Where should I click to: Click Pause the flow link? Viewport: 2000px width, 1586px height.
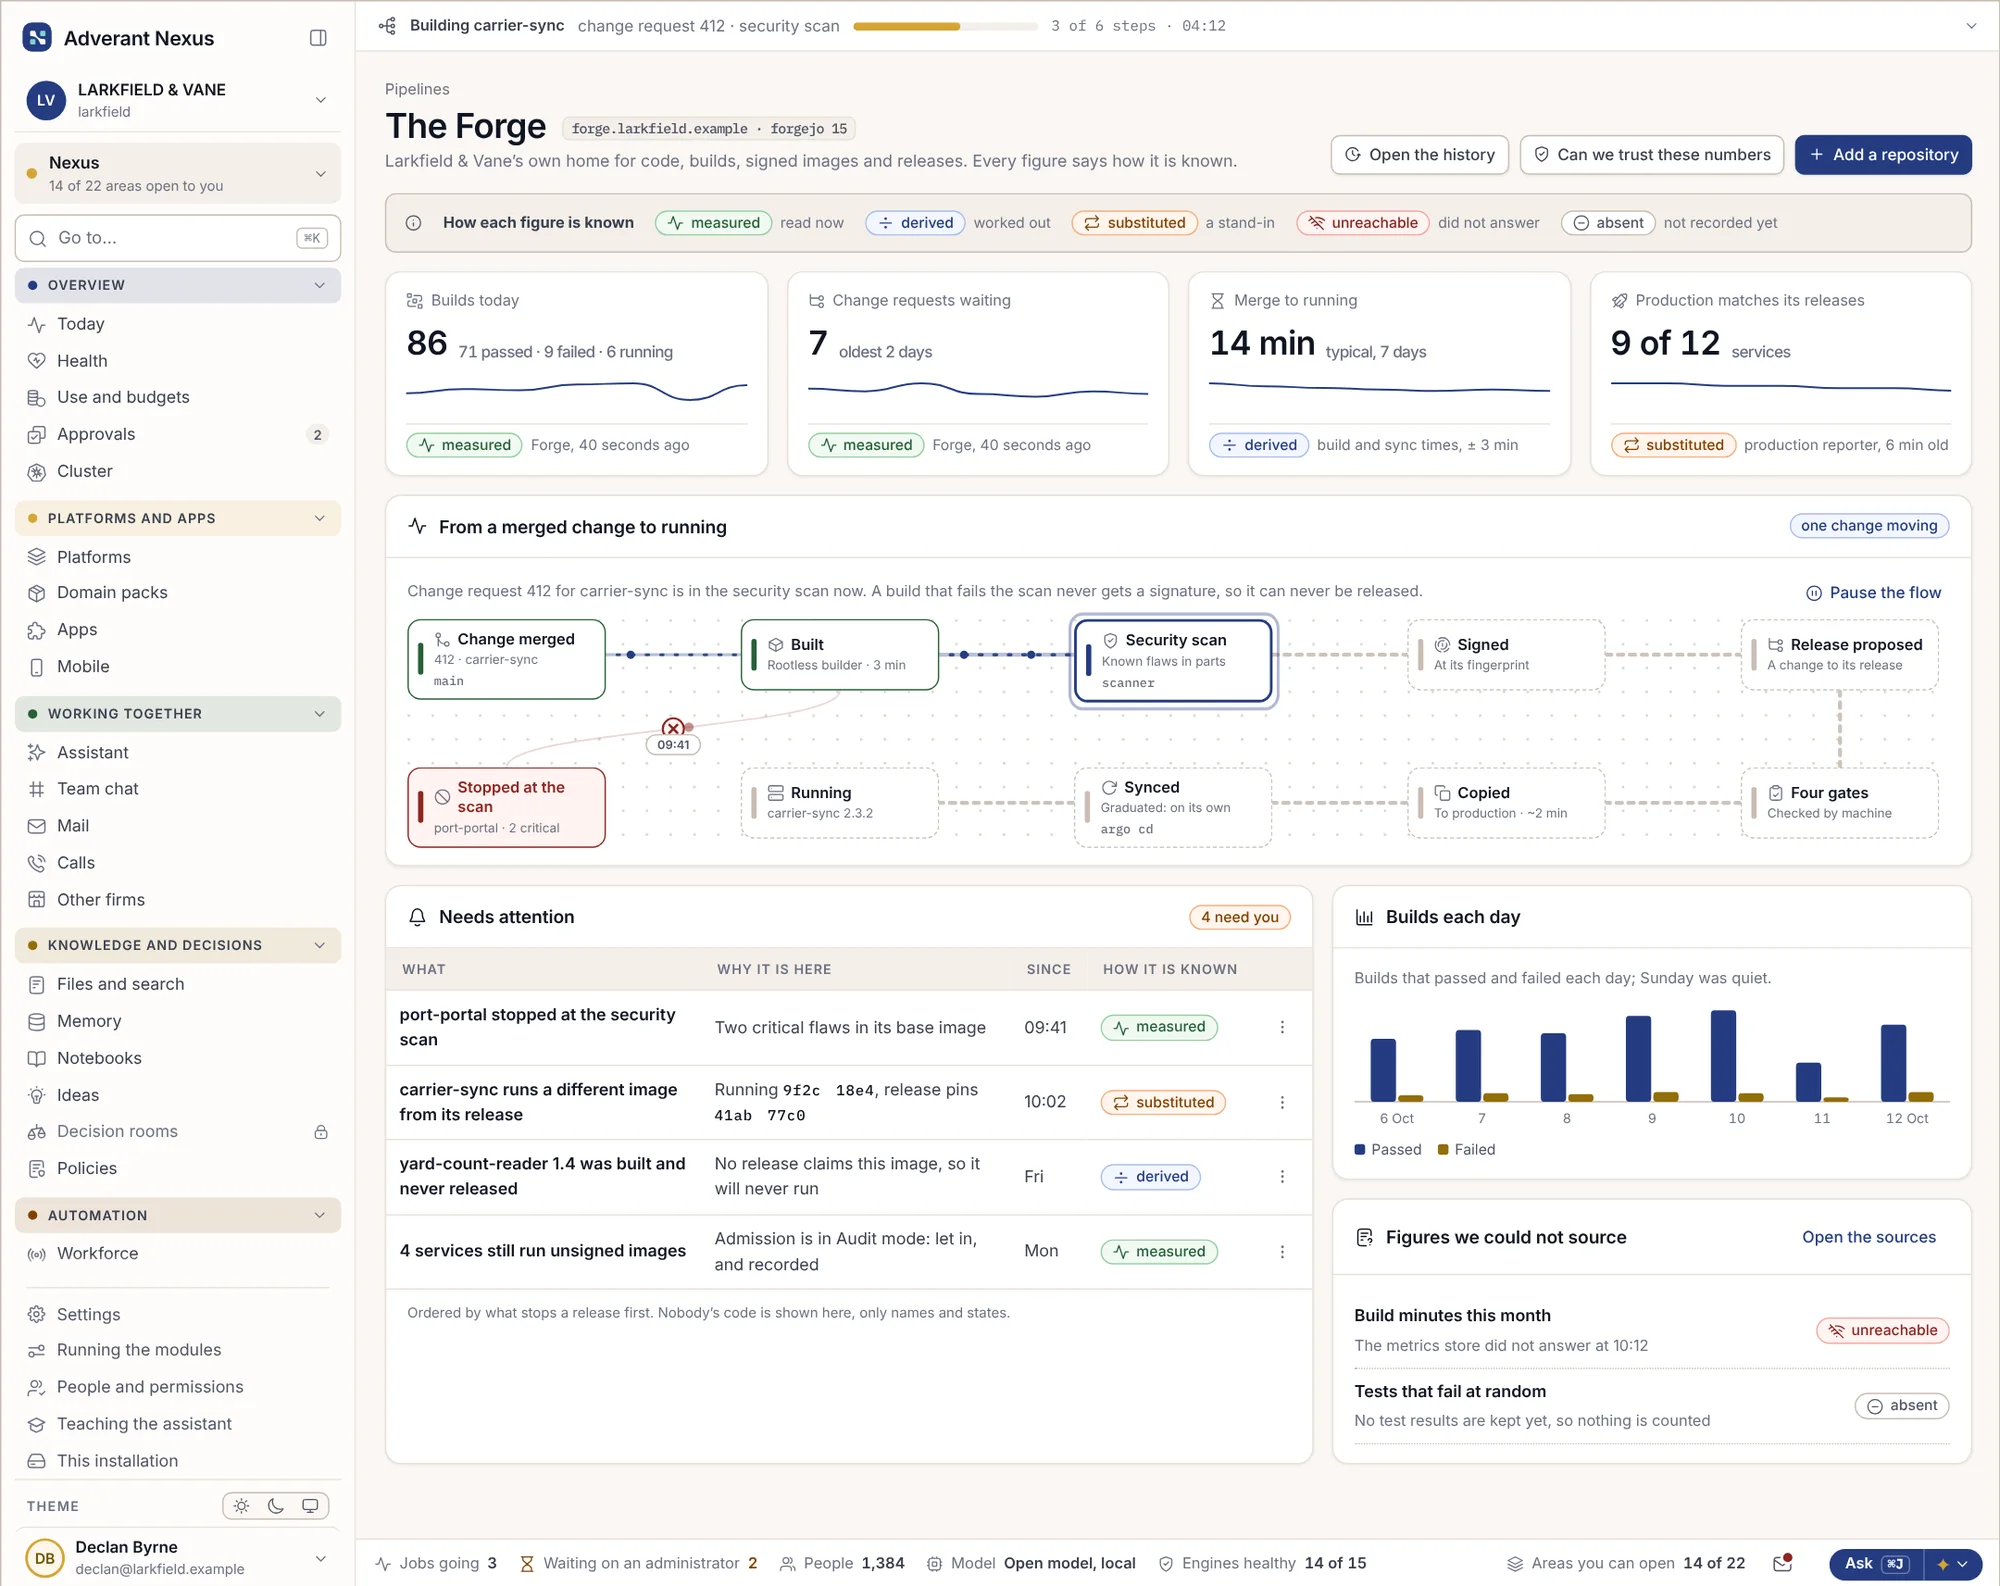tap(1873, 593)
